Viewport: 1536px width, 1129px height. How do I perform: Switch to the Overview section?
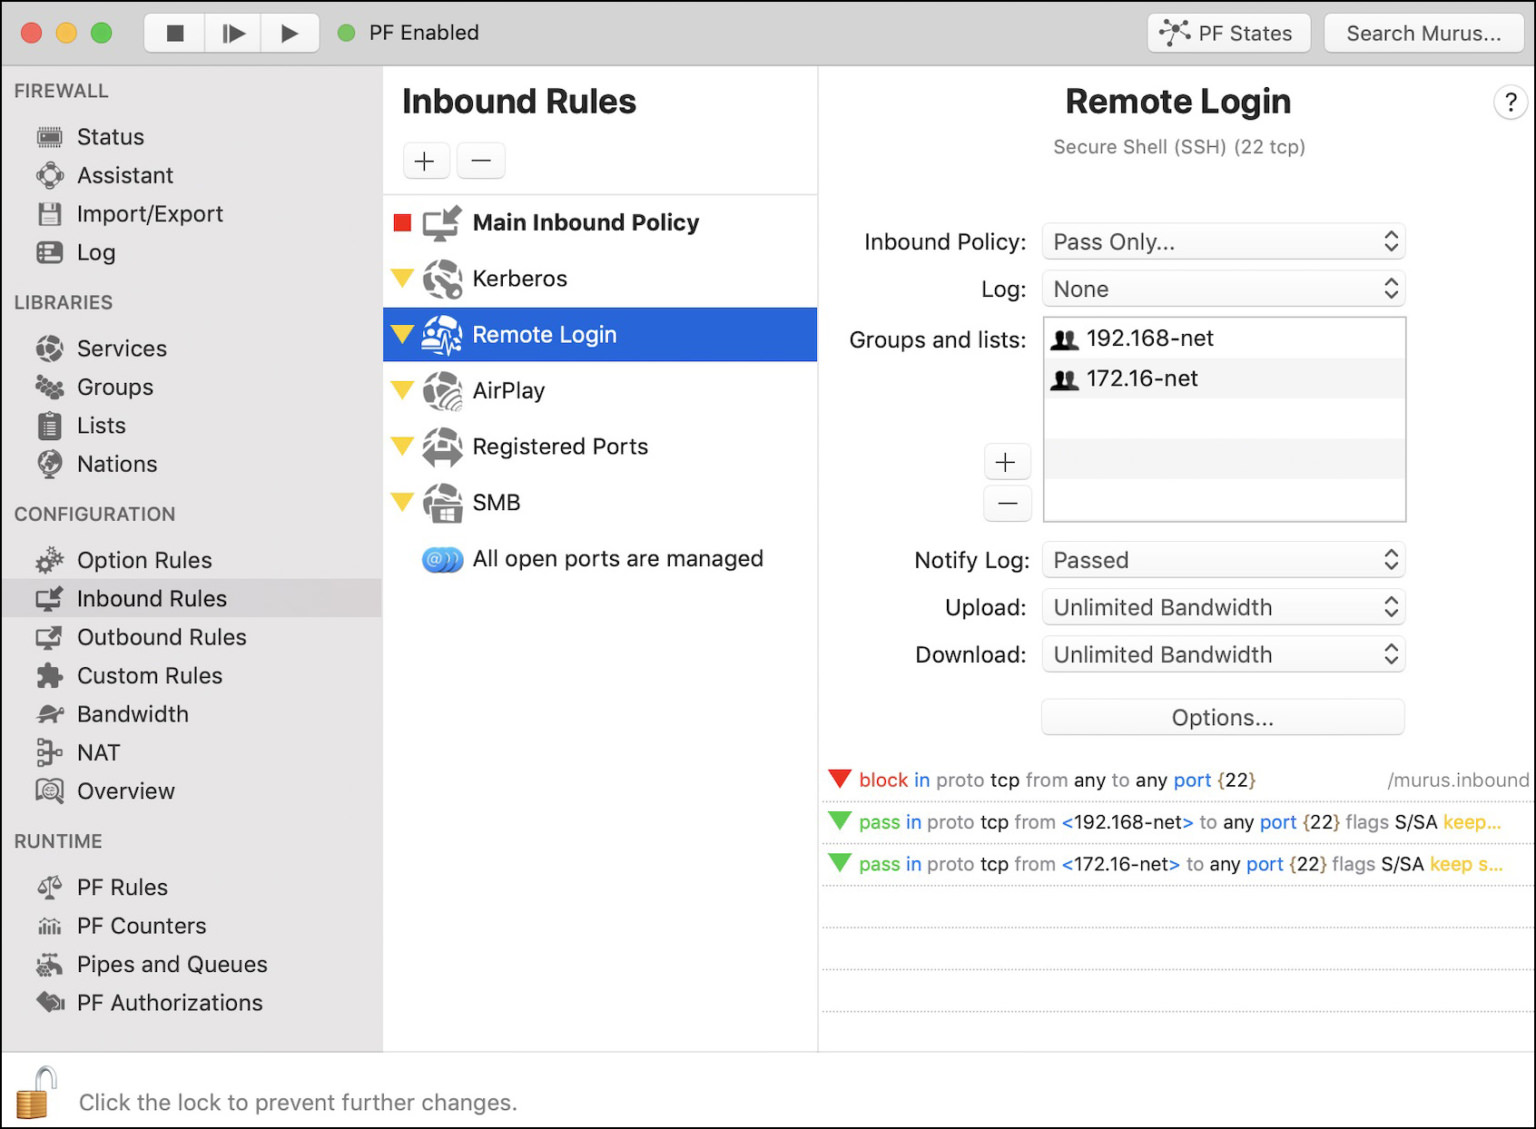coord(49,791)
